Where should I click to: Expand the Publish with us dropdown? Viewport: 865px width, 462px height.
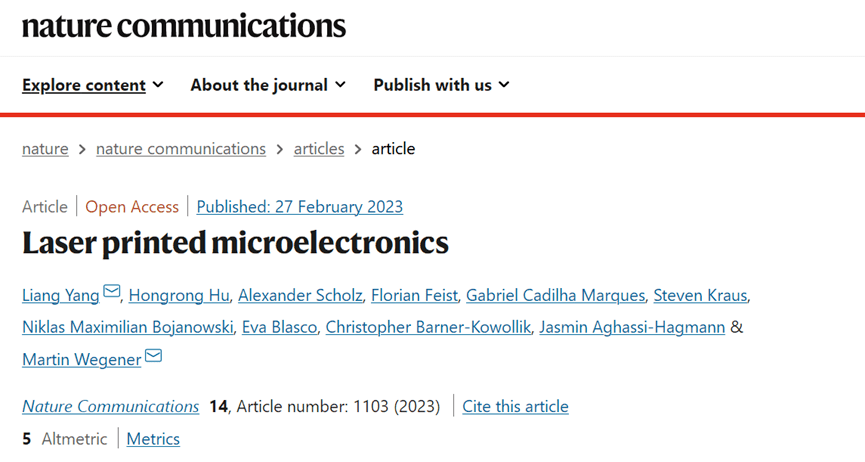441,85
